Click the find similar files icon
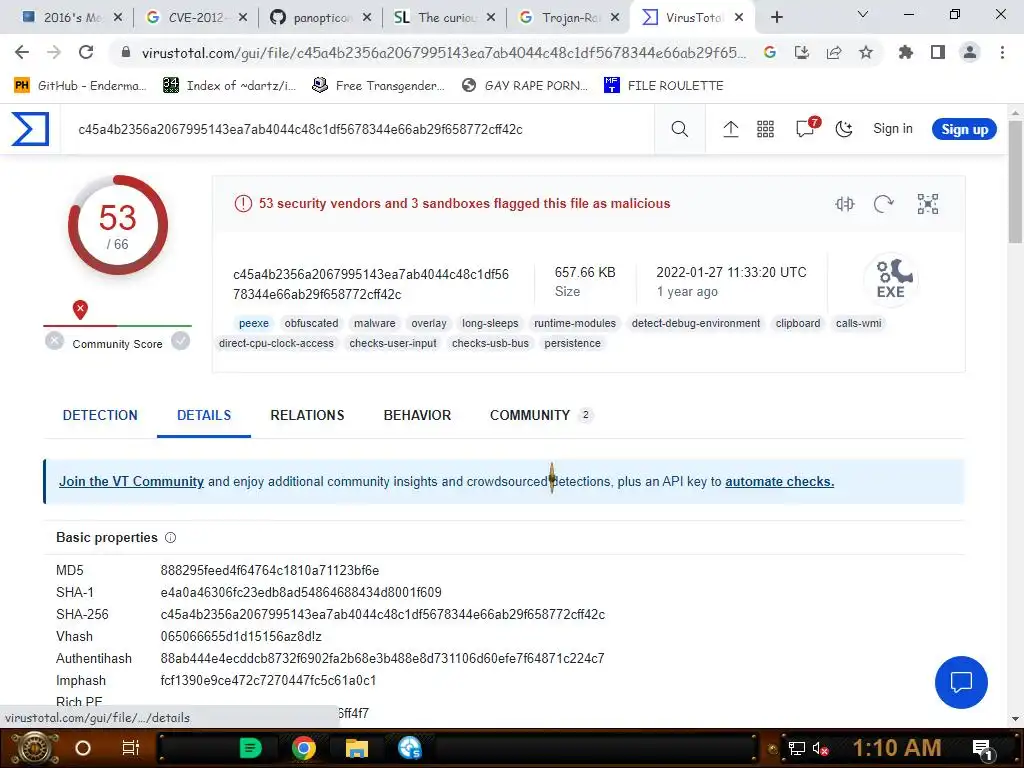Screen dimensions: 1024x768 [x=844, y=204]
